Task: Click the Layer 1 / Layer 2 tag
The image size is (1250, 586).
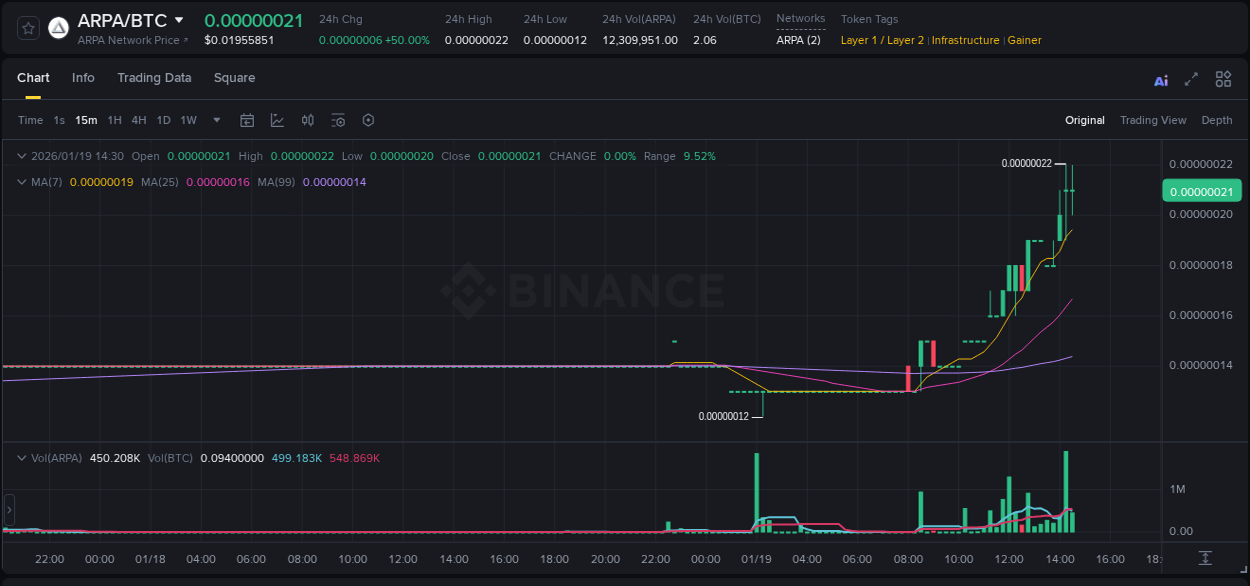Action: coord(882,40)
